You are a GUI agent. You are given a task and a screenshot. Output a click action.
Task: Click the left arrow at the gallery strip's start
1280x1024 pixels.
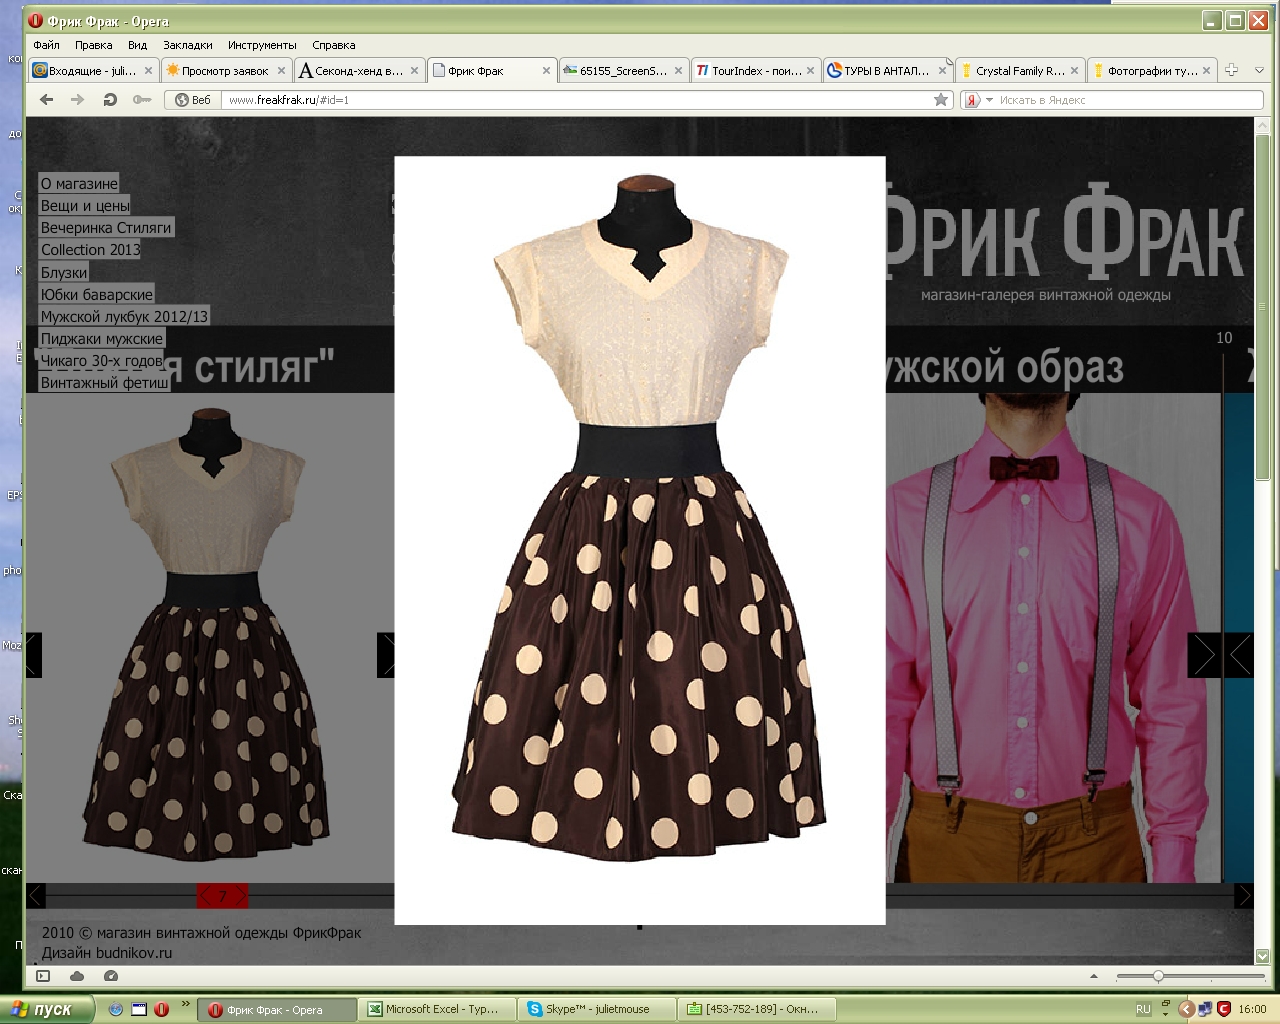click(36, 895)
